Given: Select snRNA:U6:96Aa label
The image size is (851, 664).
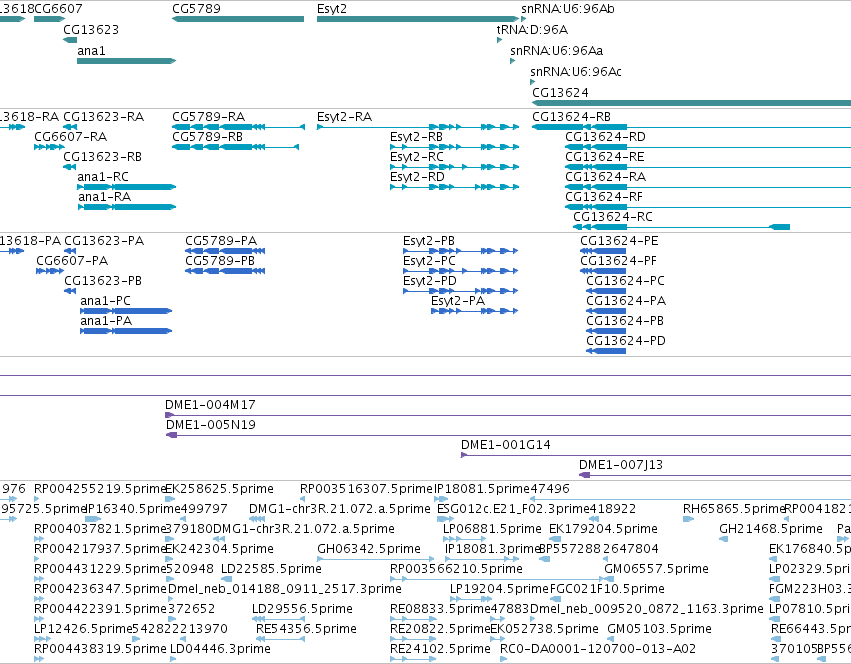Looking at the screenshot, I should pyautogui.click(x=556, y=51).
